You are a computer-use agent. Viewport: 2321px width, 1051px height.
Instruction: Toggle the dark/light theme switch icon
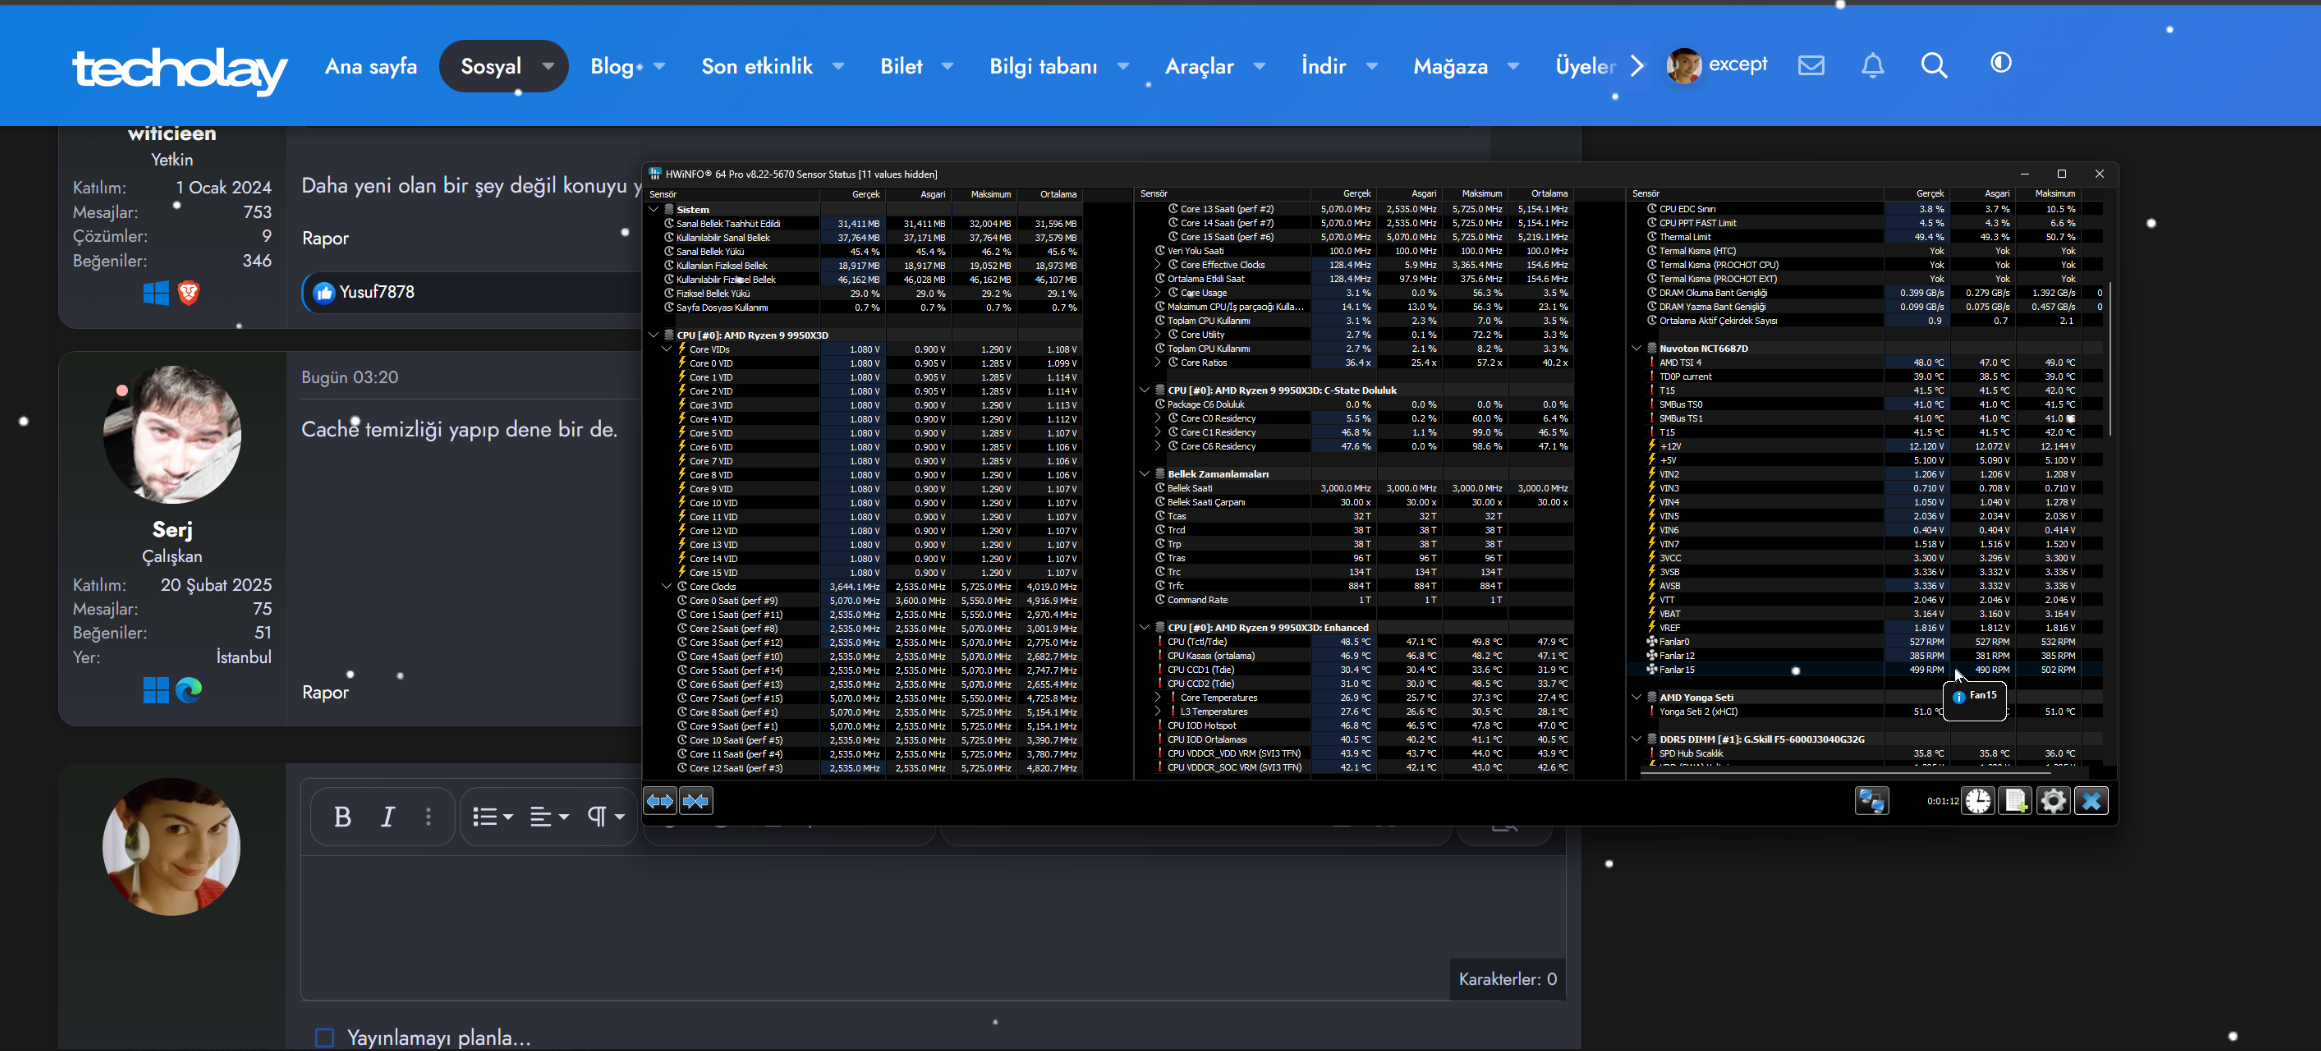[2001, 63]
